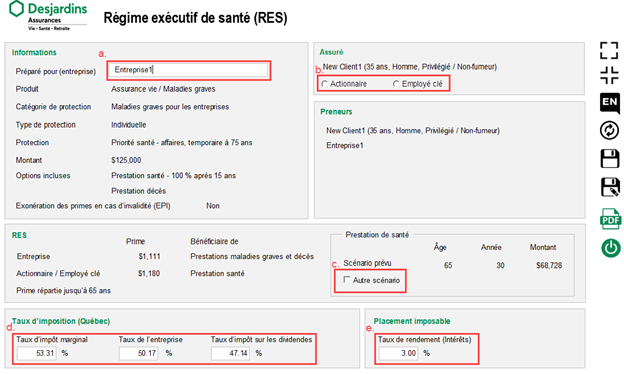Viewport: 624px width, 374px height.
Task: Click 'Prime répartie jusqu'à 65 ans' text
Action: (x=63, y=291)
